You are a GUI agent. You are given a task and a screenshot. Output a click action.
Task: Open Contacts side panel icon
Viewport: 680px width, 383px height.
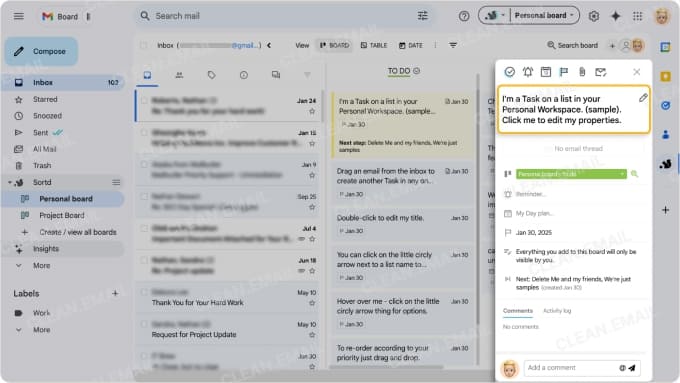pos(665,134)
